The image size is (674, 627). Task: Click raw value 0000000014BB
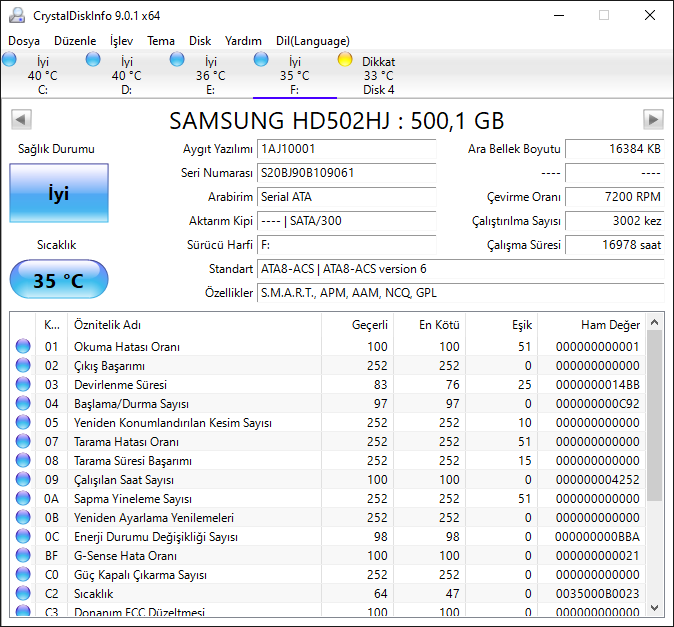coord(597,385)
